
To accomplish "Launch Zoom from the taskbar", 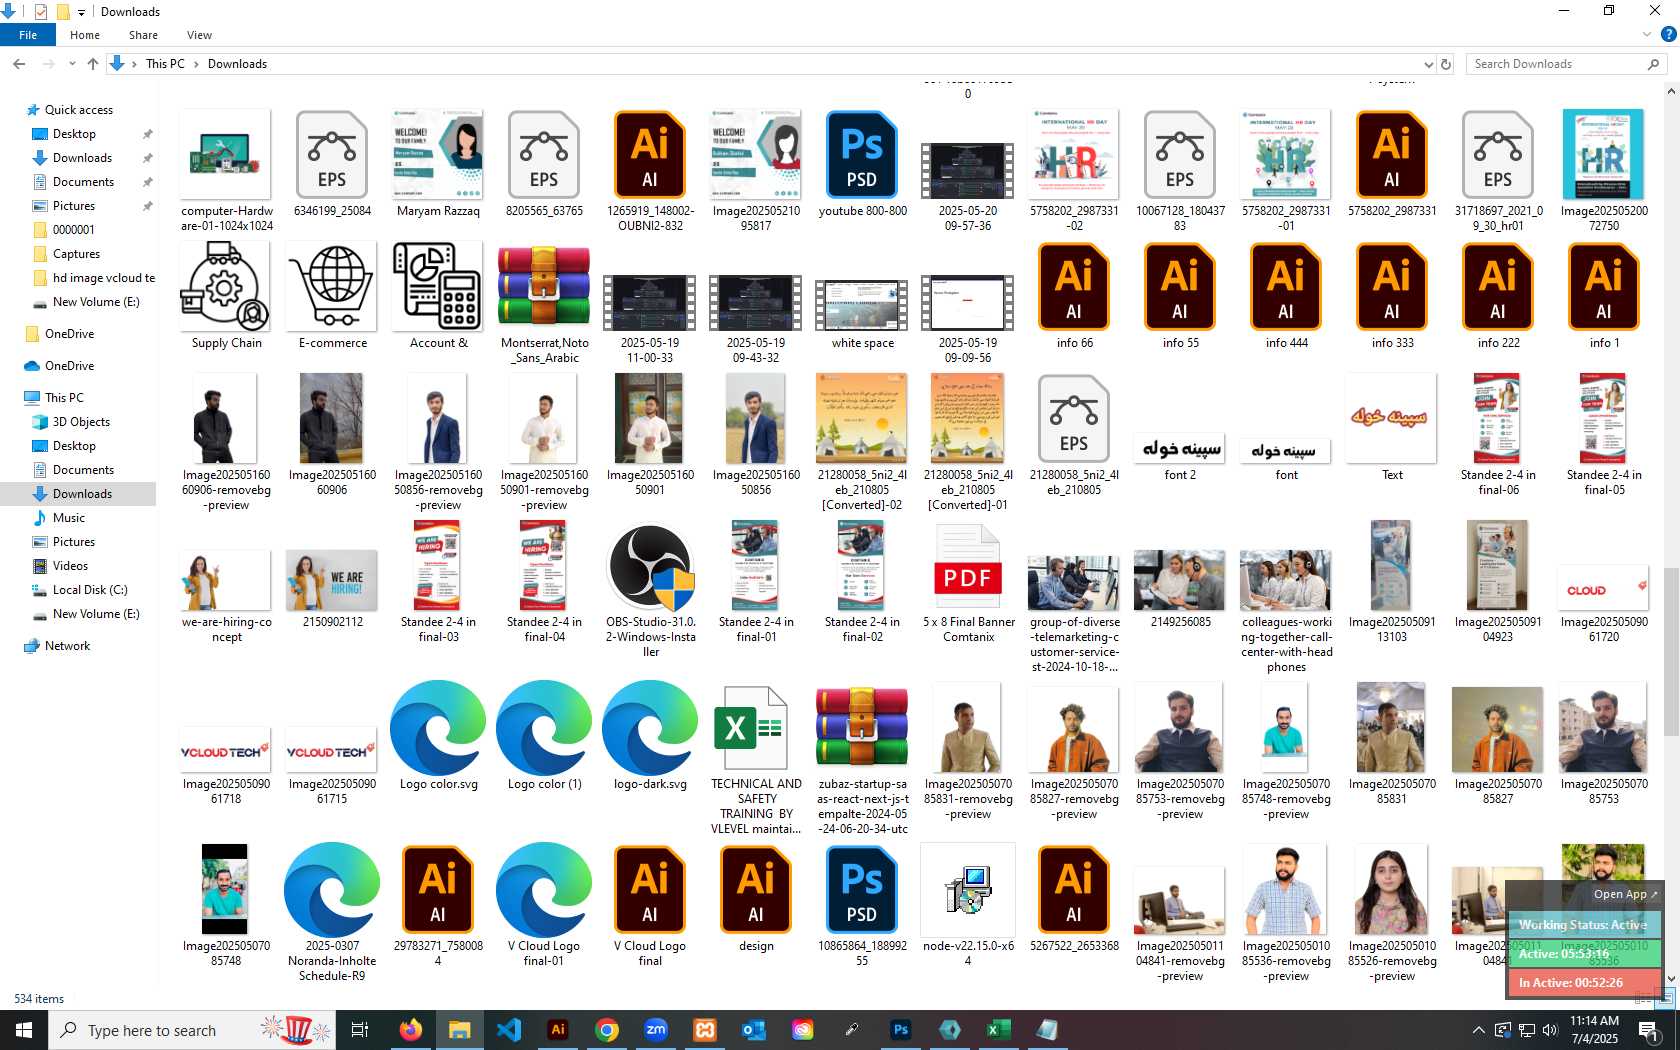I will [x=656, y=1029].
